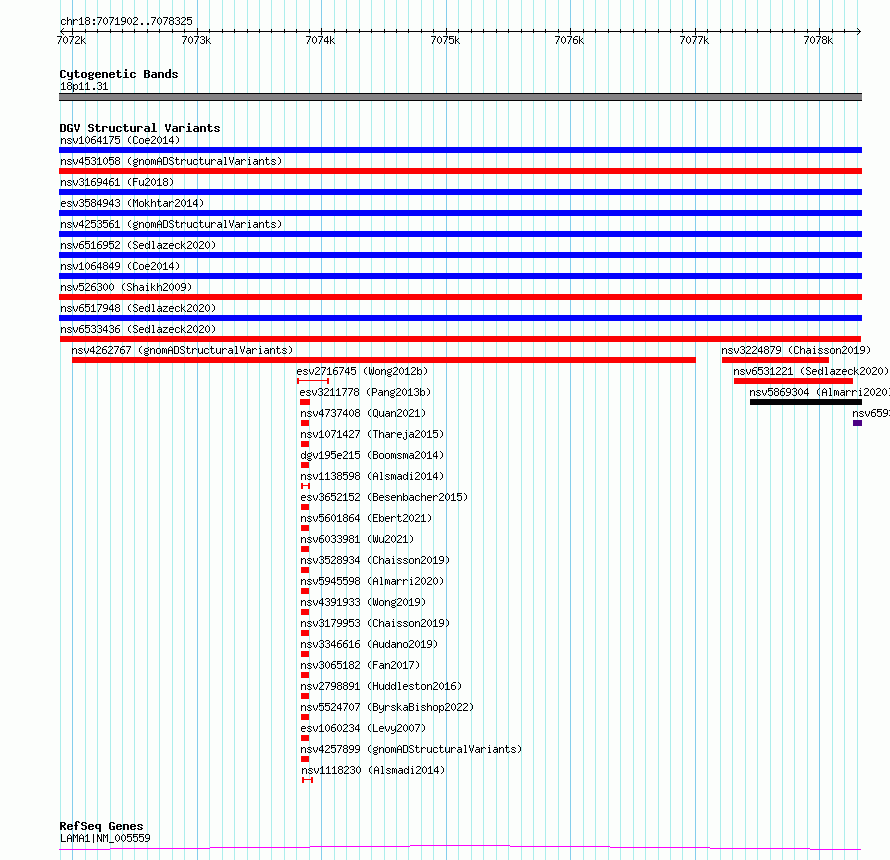This screenshot has width=890, height=860.
Task: Click the red bar for nsv4531058
Action: coord(460,171)
